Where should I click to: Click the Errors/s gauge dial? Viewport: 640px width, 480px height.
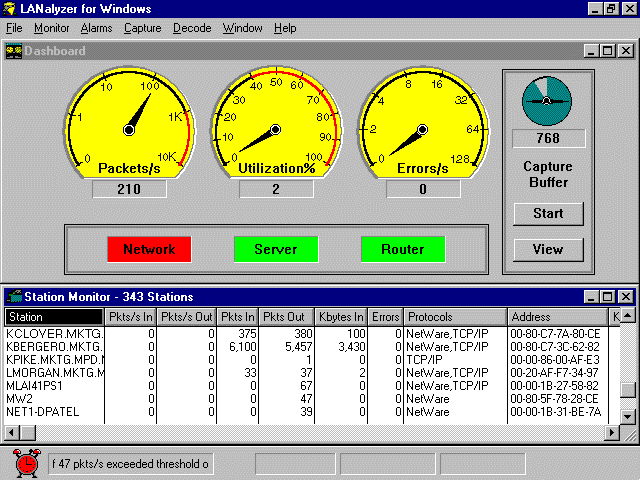pyautogui.click(x=423, y=124)
